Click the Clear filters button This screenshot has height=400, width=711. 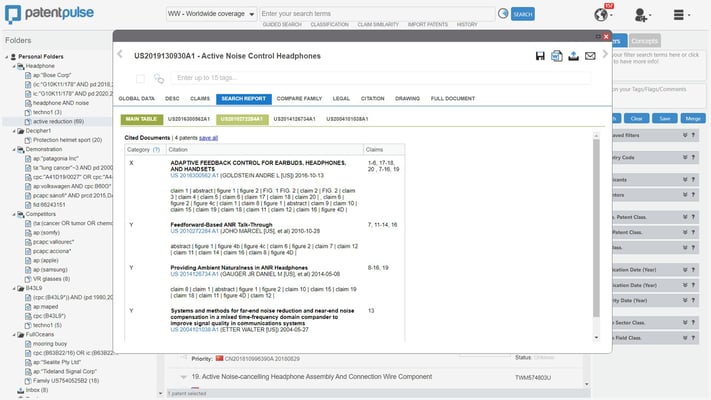(637, 118)
